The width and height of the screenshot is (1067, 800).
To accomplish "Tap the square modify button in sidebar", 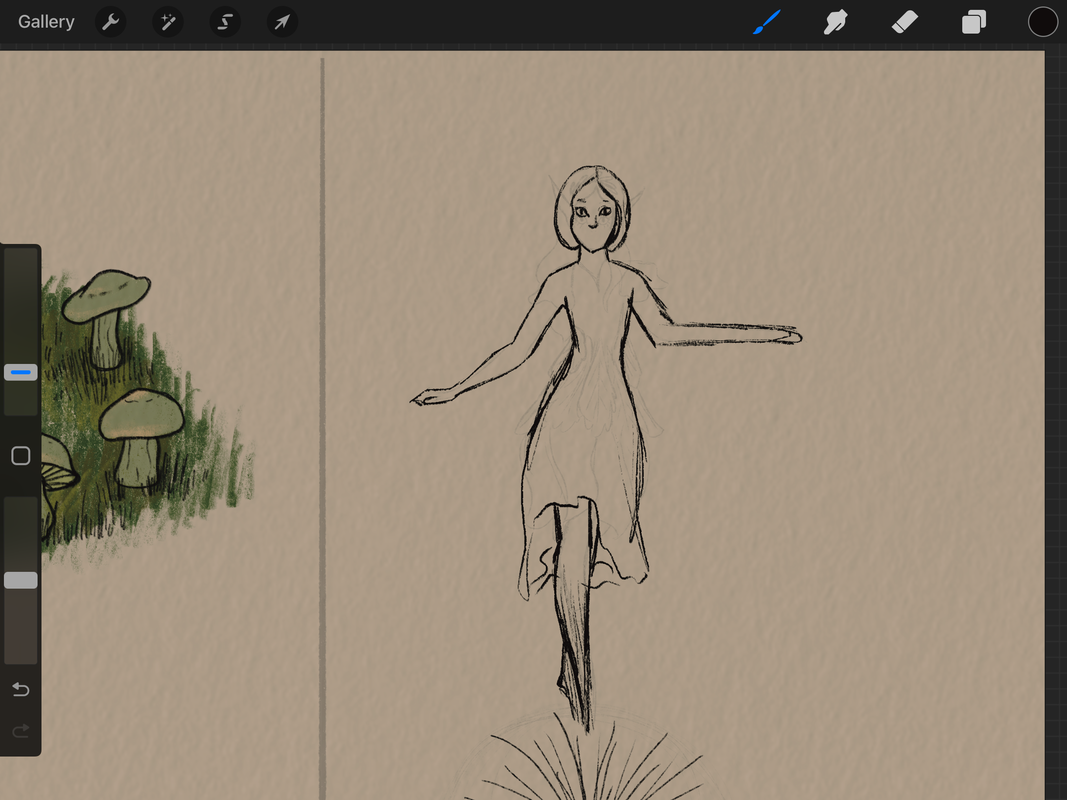I will pos(20,456).
